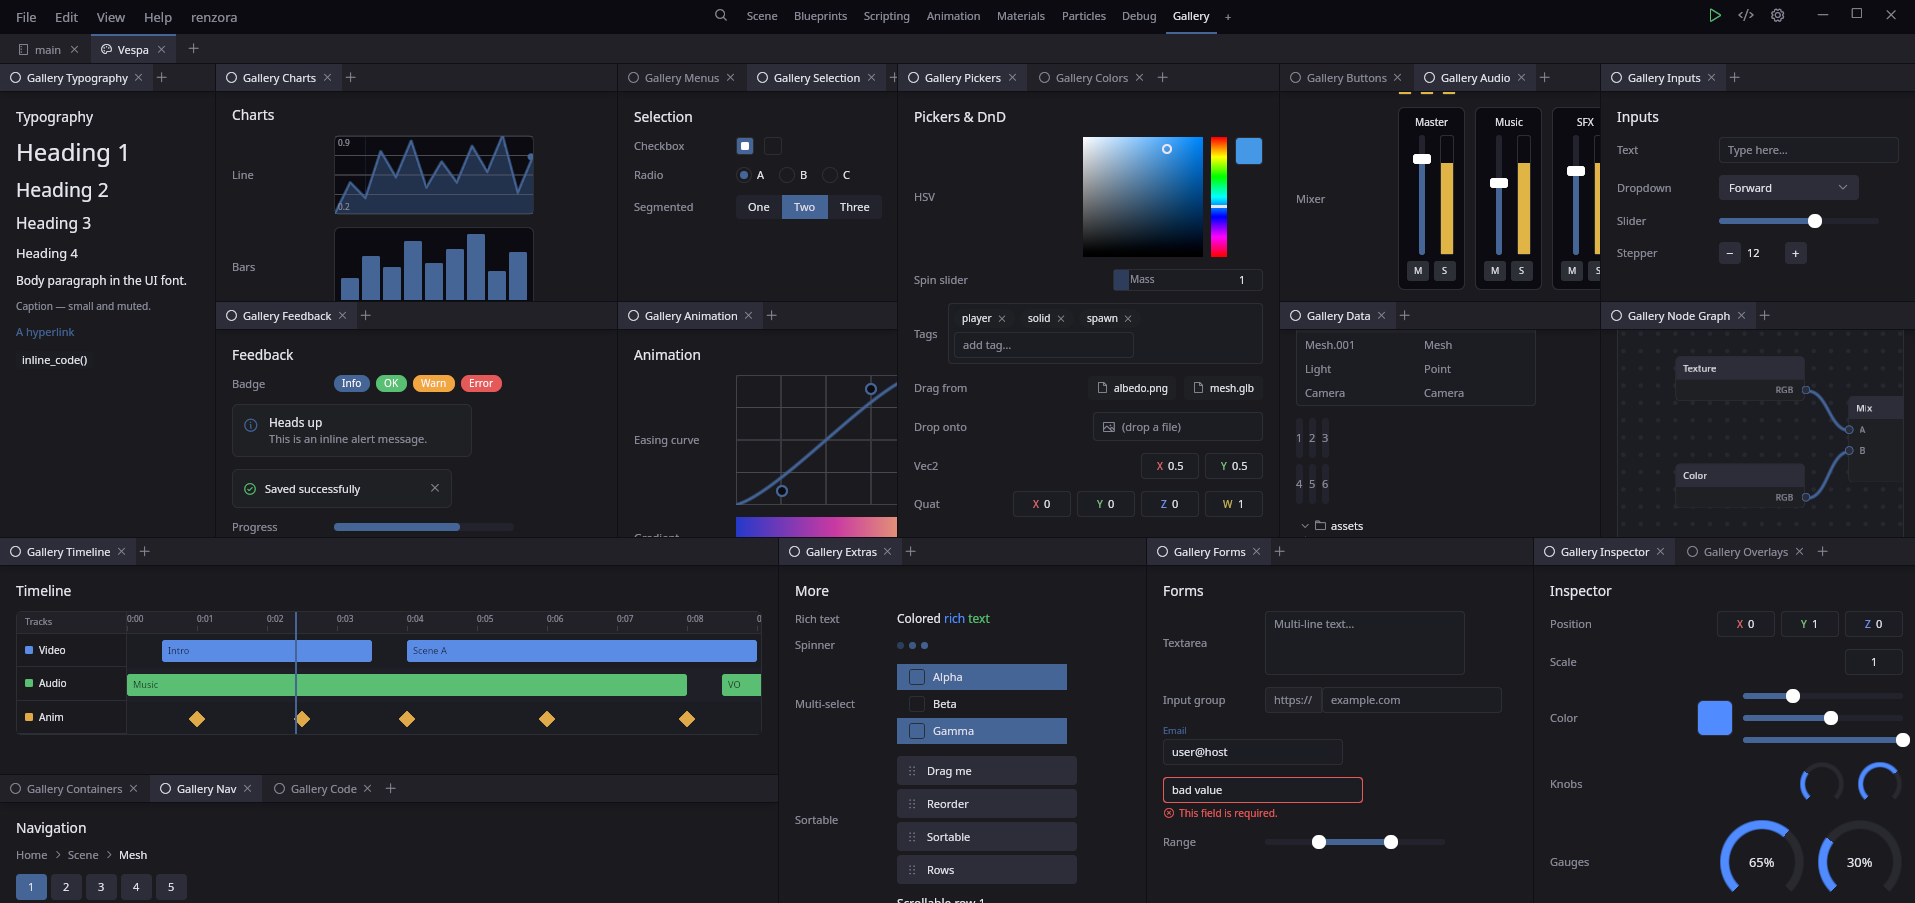Click the blue color swatch beside HSV picker
The width and height of the screenshot is (1915, 903).
1249,151
